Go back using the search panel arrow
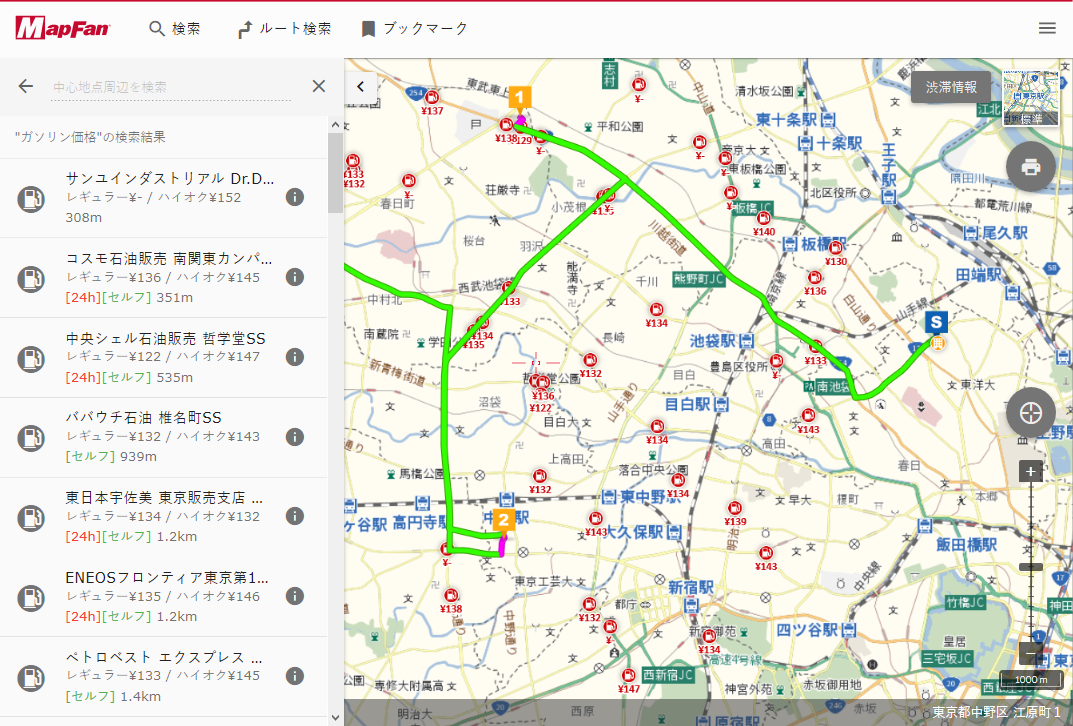 (25, 86)
